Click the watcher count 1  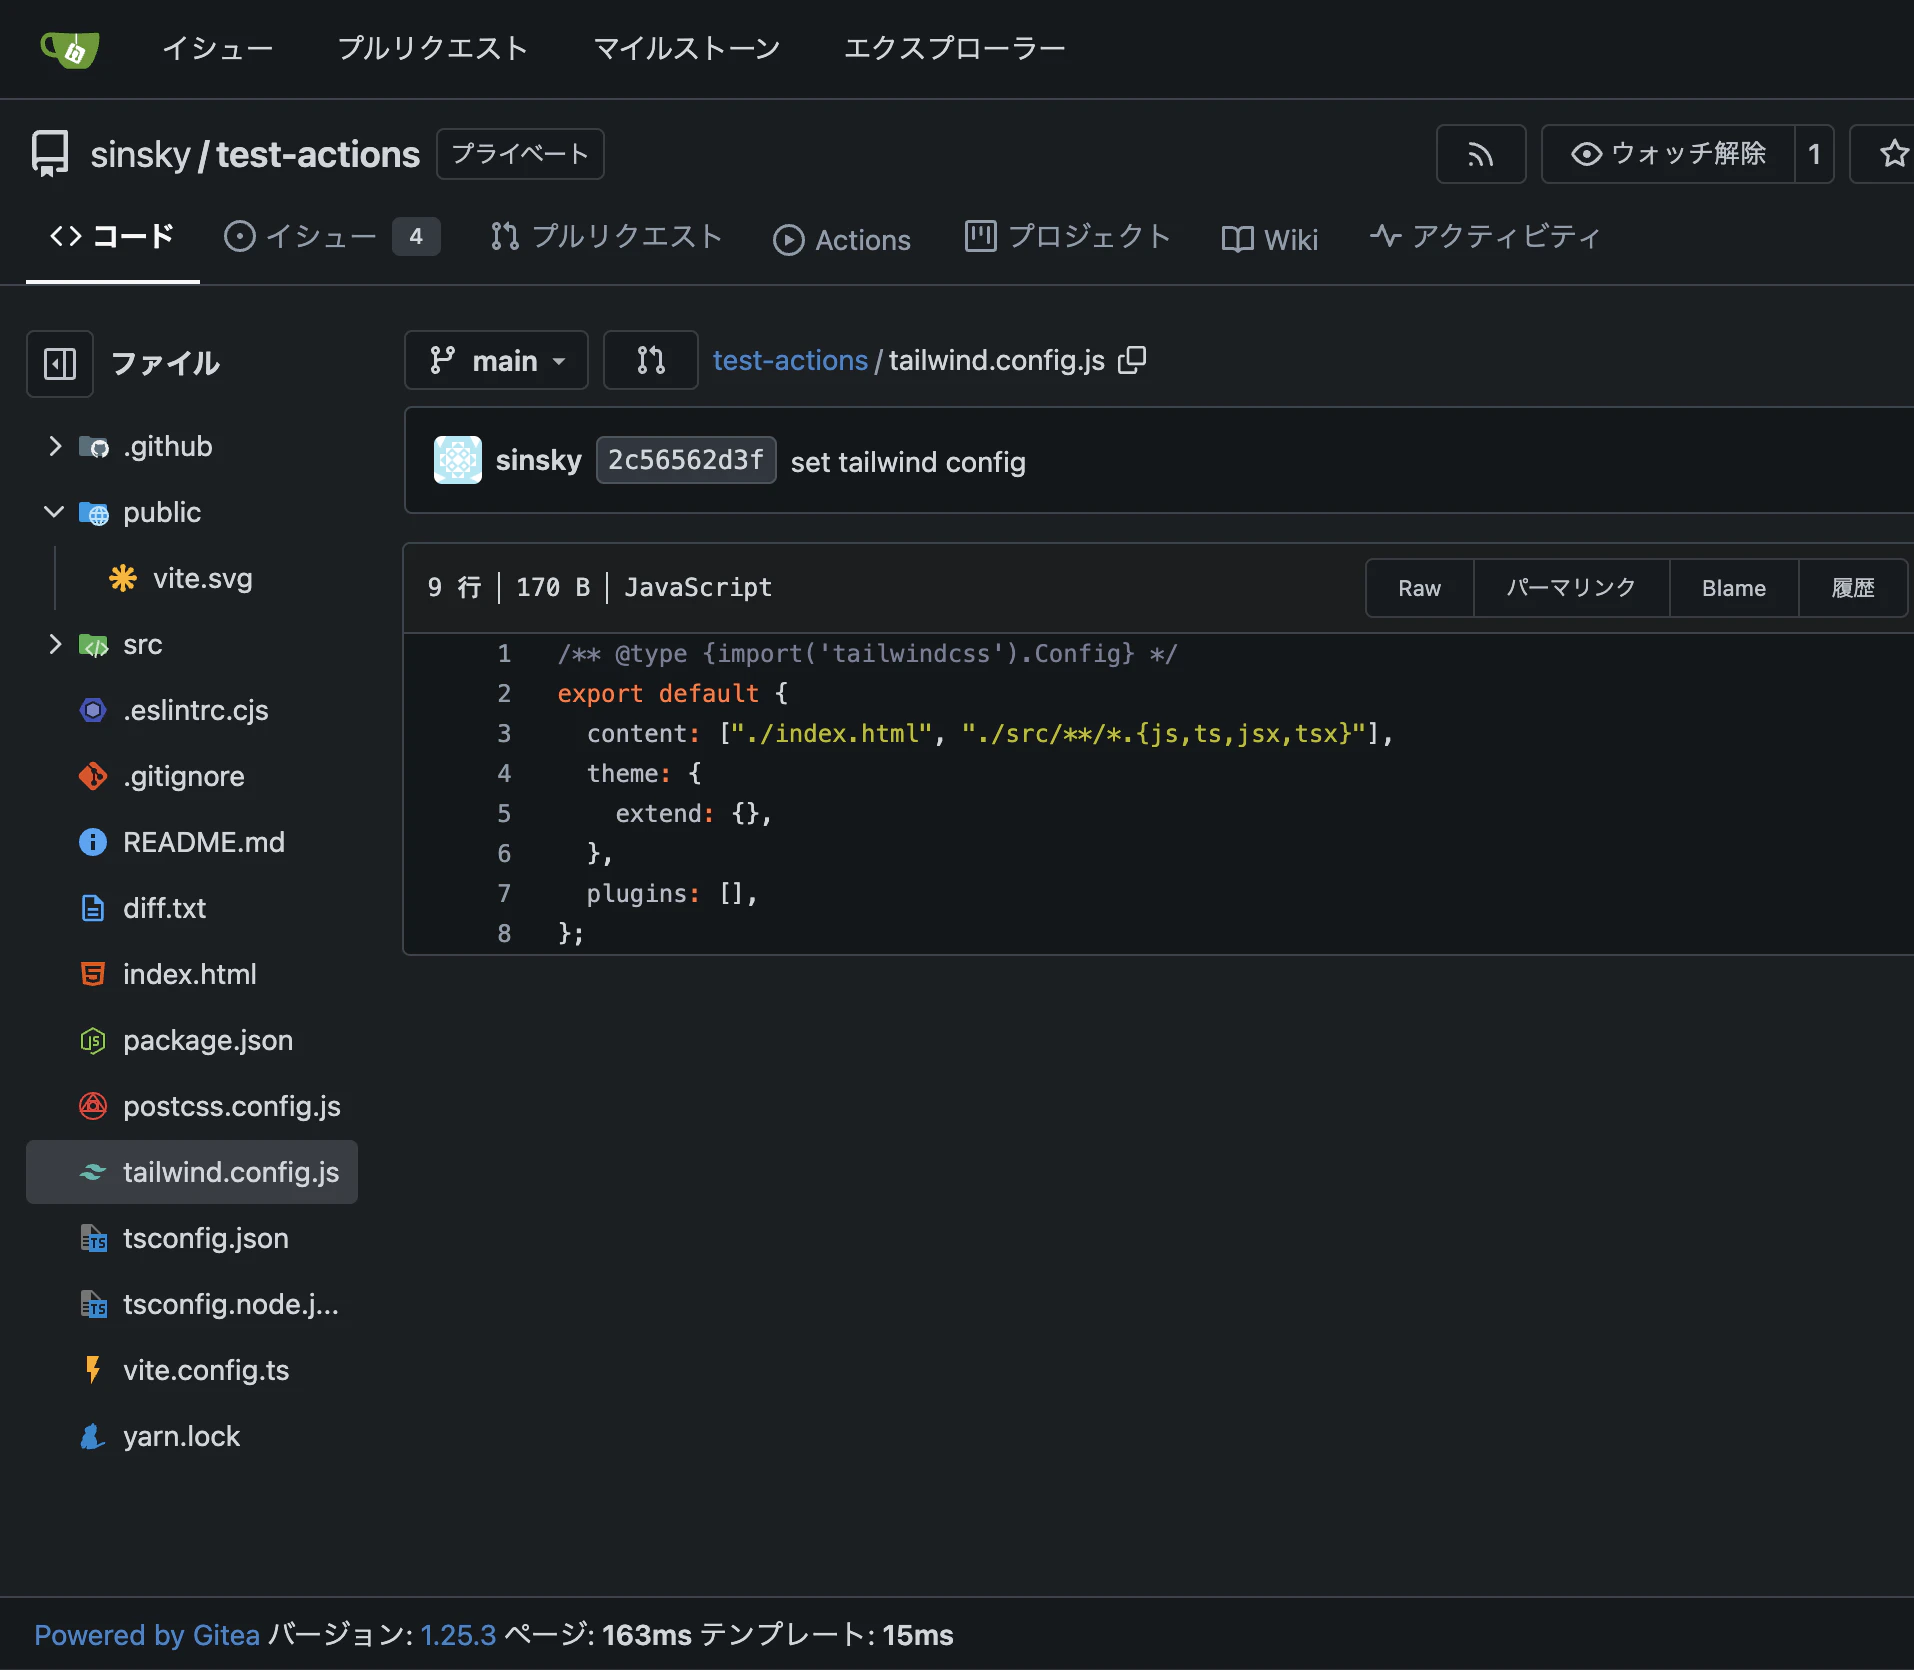[1814, 154]
